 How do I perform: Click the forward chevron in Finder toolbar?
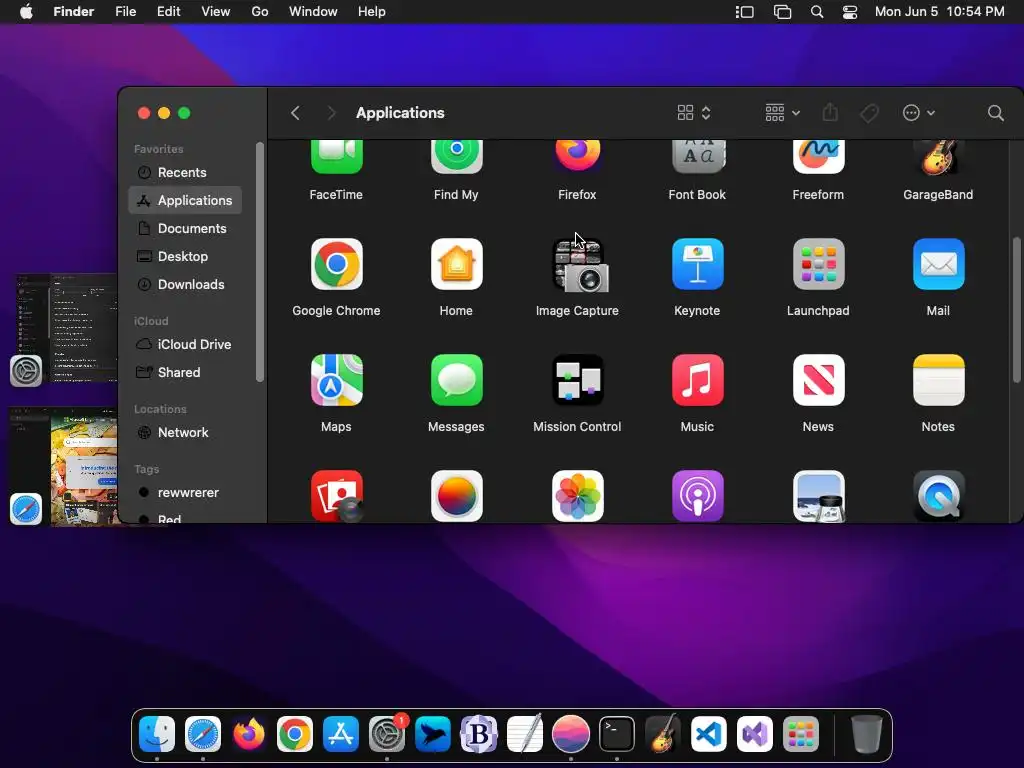pos(331,113)
